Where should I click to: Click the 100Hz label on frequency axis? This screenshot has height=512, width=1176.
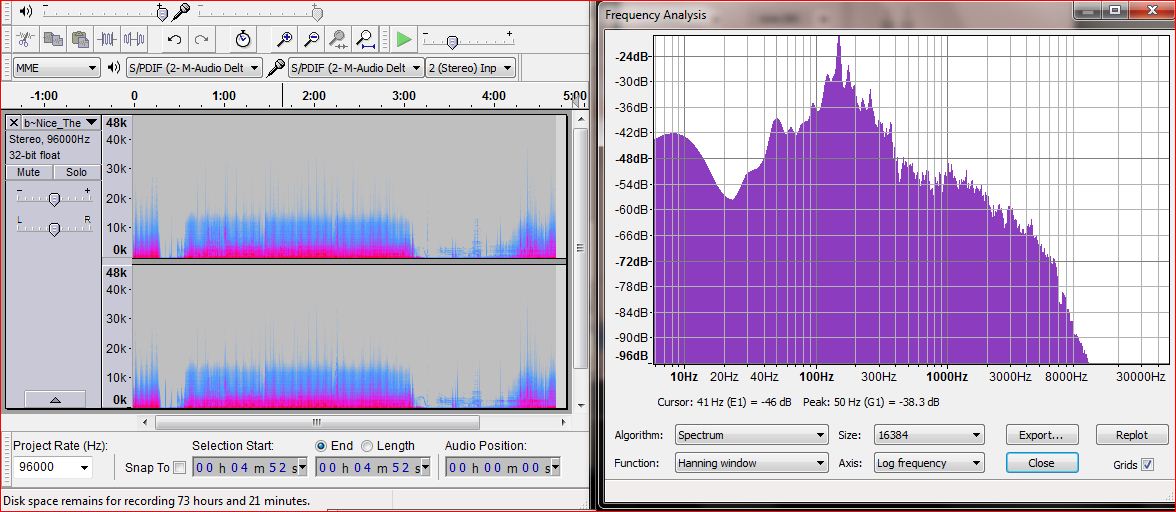816,376
